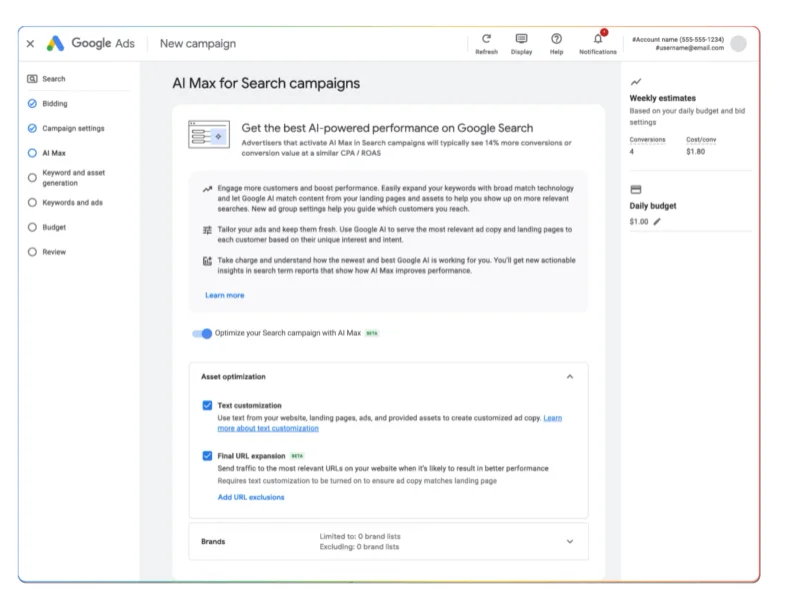790x600 pixels.
Task: Click the AI Max illustration thumbnail
Action: (209, 135)
